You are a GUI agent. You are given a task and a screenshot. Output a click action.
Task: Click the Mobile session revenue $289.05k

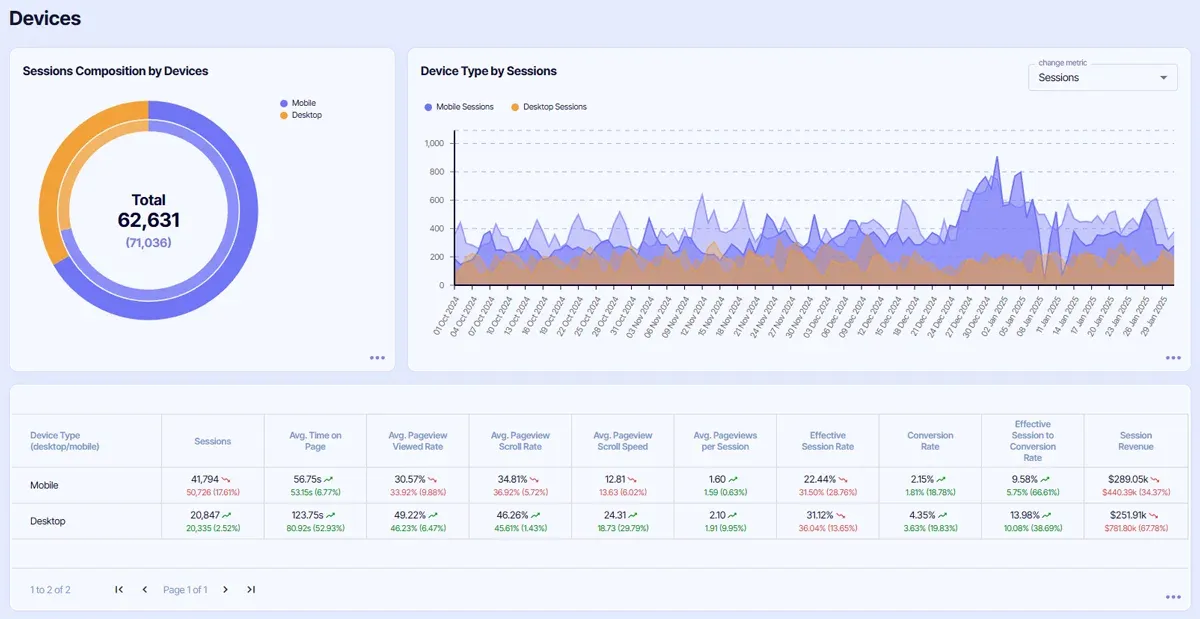point(1128,479)
